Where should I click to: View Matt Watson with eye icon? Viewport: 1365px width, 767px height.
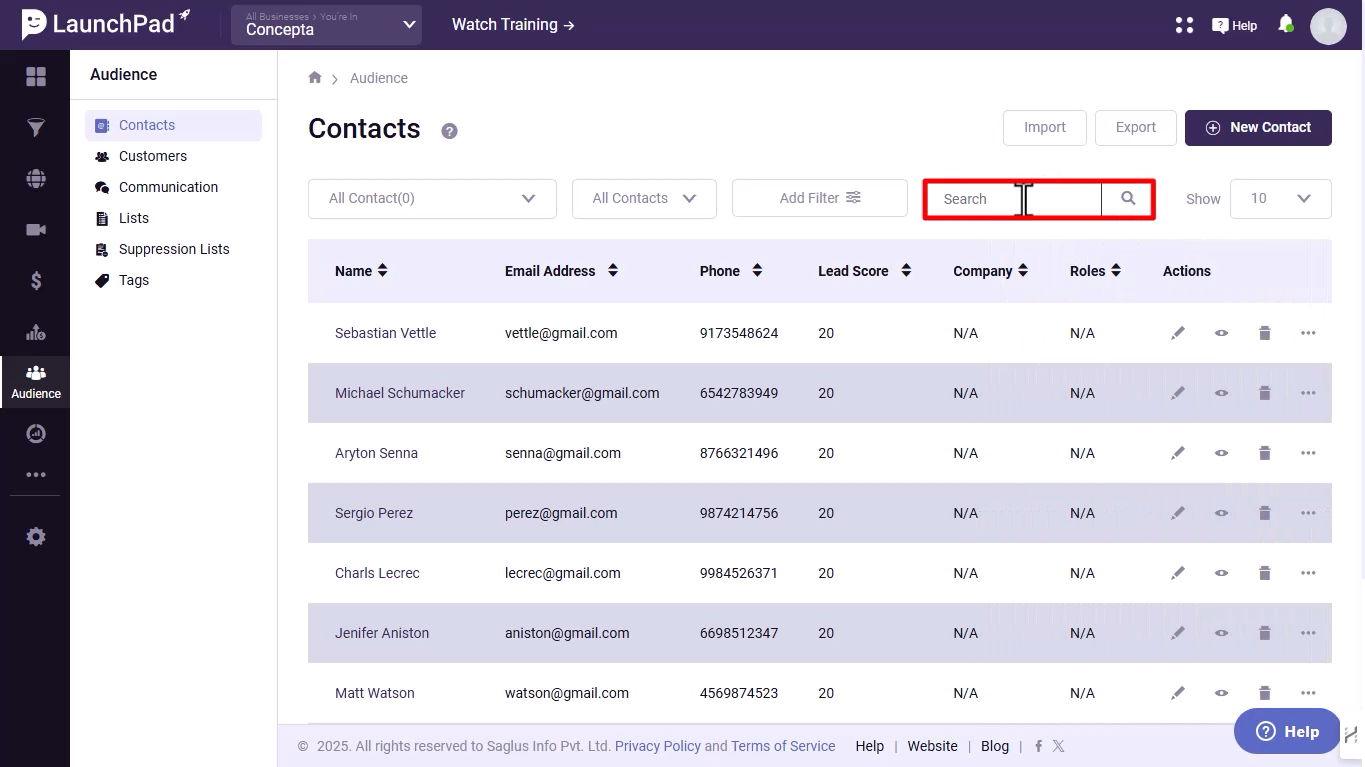[1221, 693]
